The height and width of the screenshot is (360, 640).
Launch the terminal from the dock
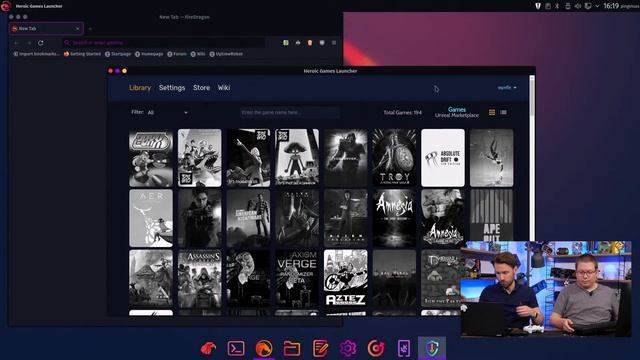click(x=236, y=348)
